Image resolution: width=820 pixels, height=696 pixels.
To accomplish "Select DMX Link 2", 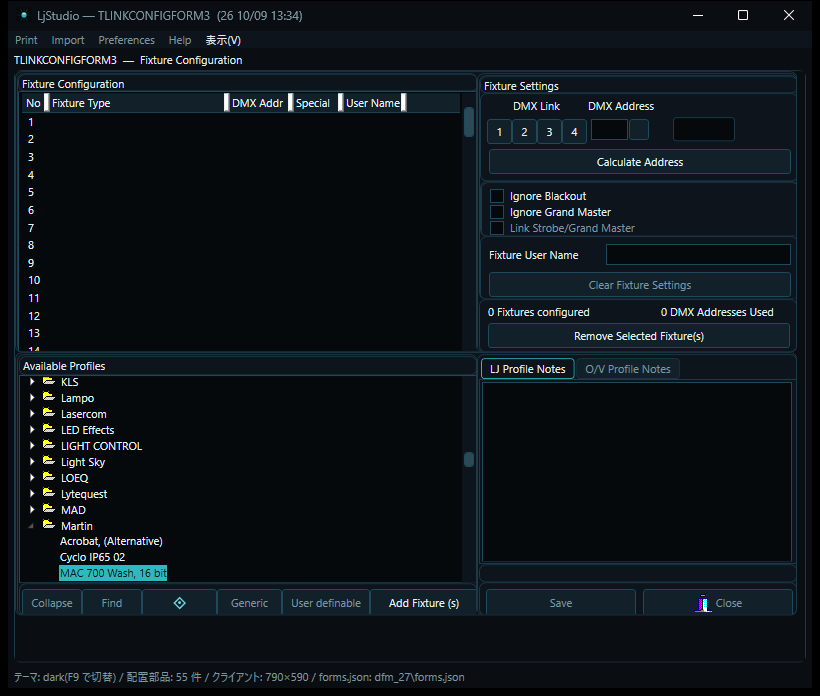I will coord(524,132).
